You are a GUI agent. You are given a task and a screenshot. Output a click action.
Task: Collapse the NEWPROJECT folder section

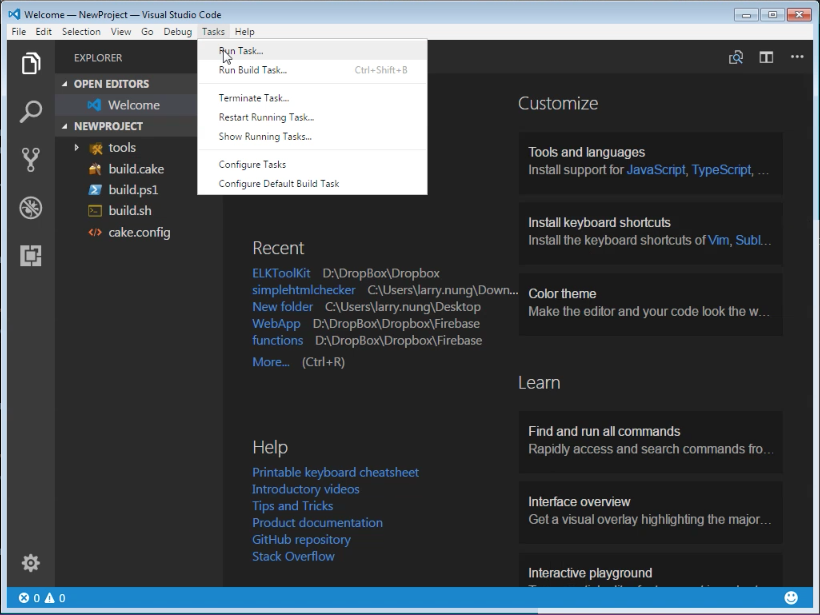click(x=64, y=126)
